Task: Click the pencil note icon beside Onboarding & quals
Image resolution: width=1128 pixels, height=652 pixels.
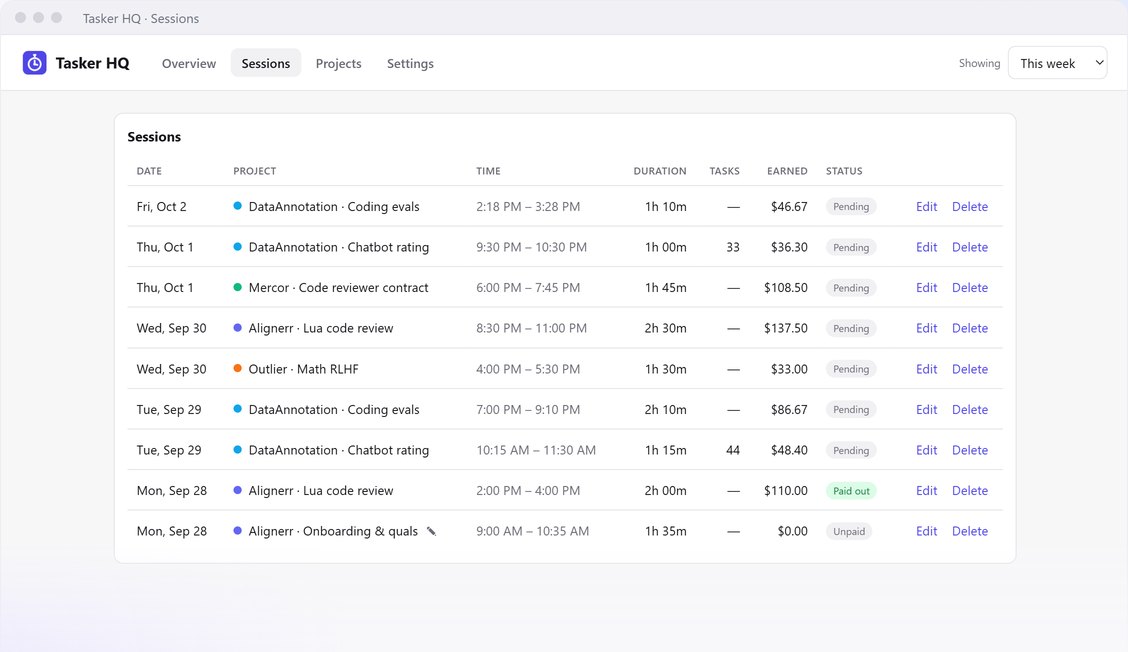Action: 431,531
